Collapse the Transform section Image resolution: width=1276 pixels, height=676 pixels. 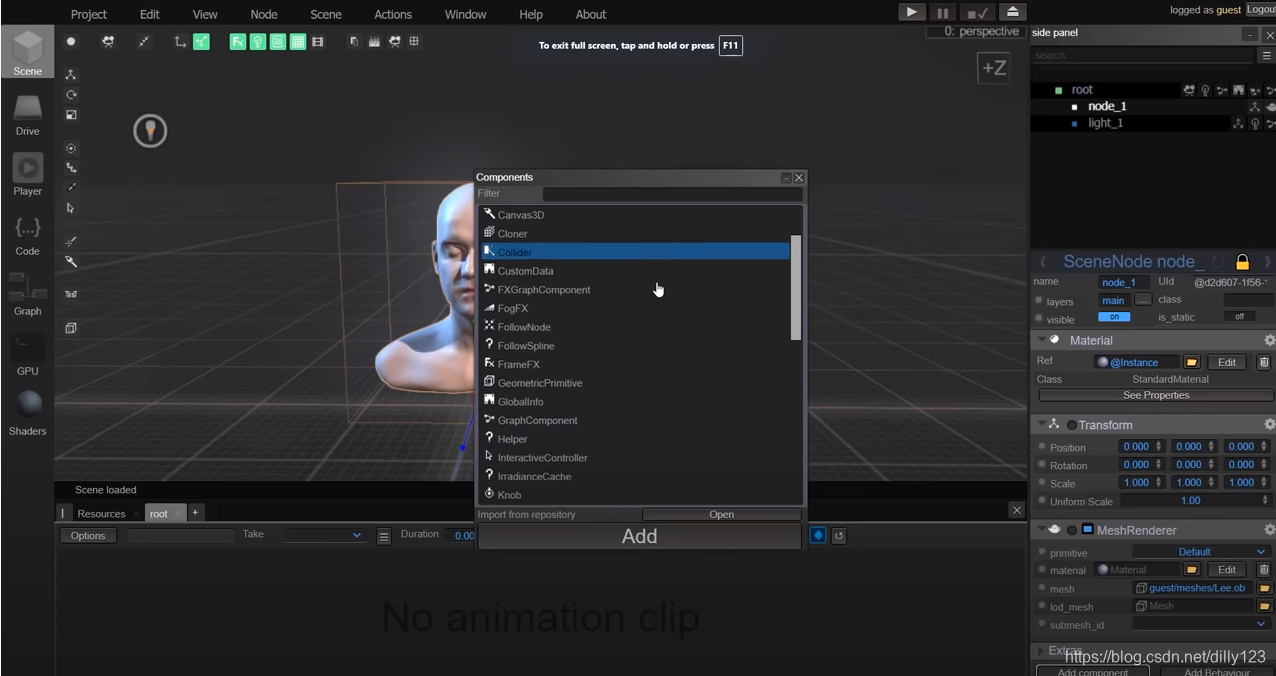[x=1043, y=424]
